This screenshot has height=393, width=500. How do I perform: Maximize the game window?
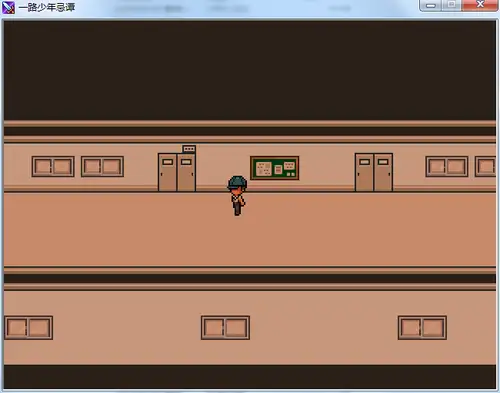pyautogui.click(x=451, y=5)
